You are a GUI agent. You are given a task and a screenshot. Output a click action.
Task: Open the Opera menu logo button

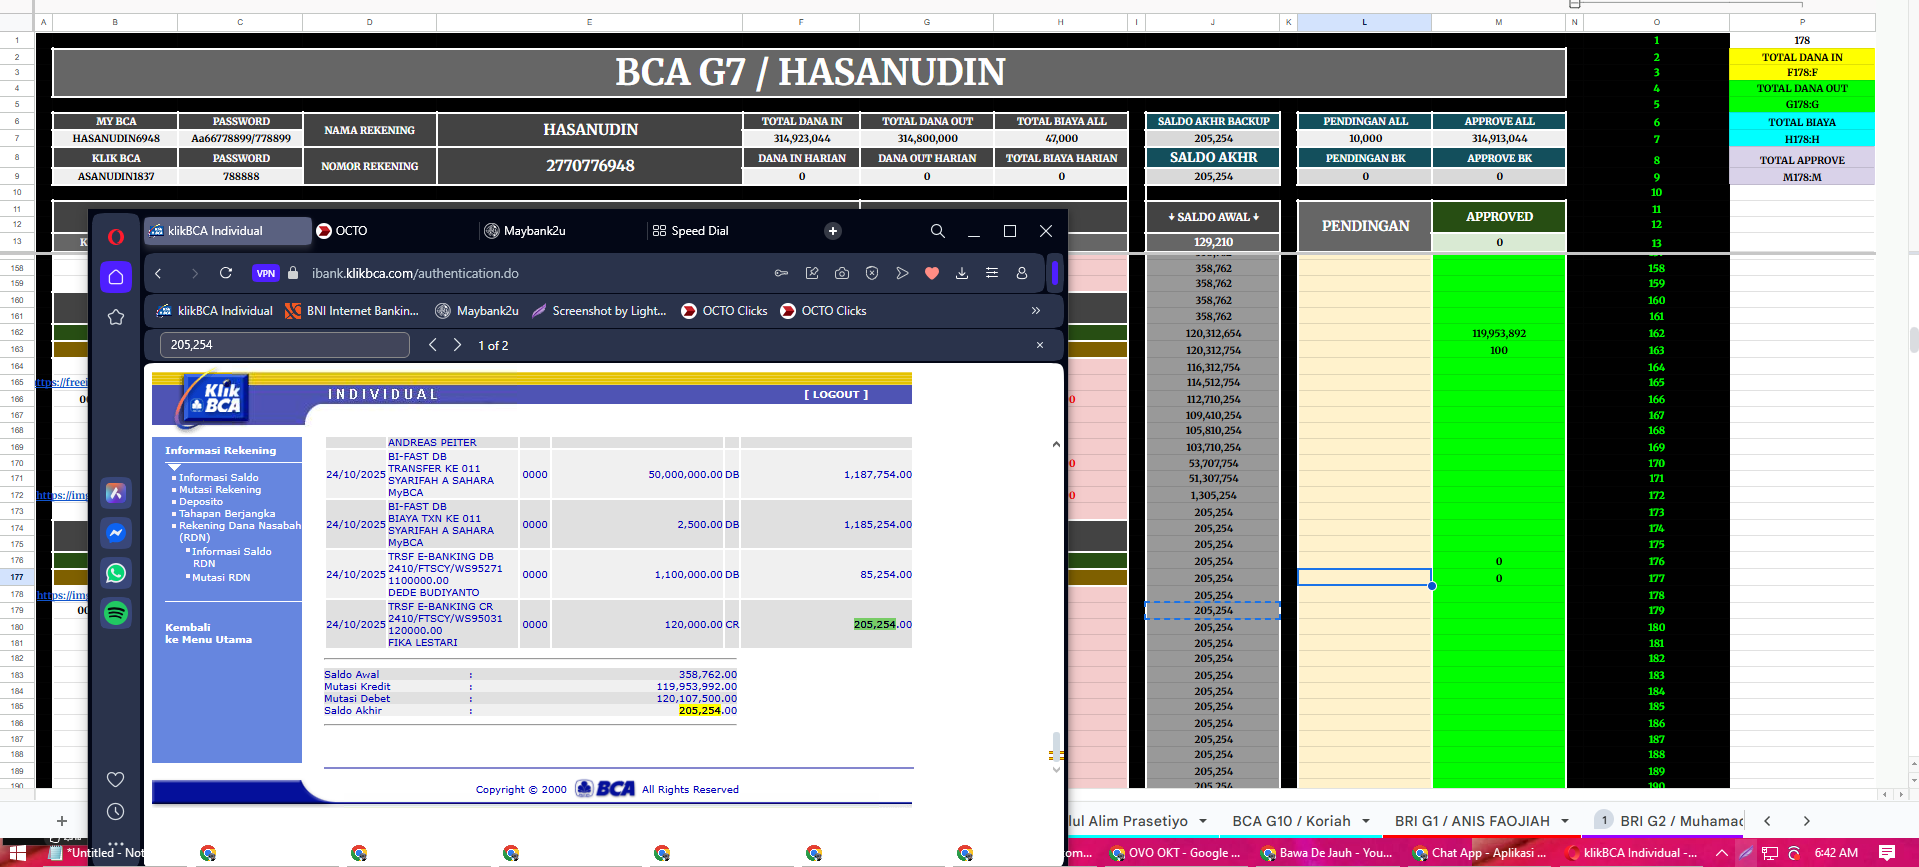pos(116,237)
